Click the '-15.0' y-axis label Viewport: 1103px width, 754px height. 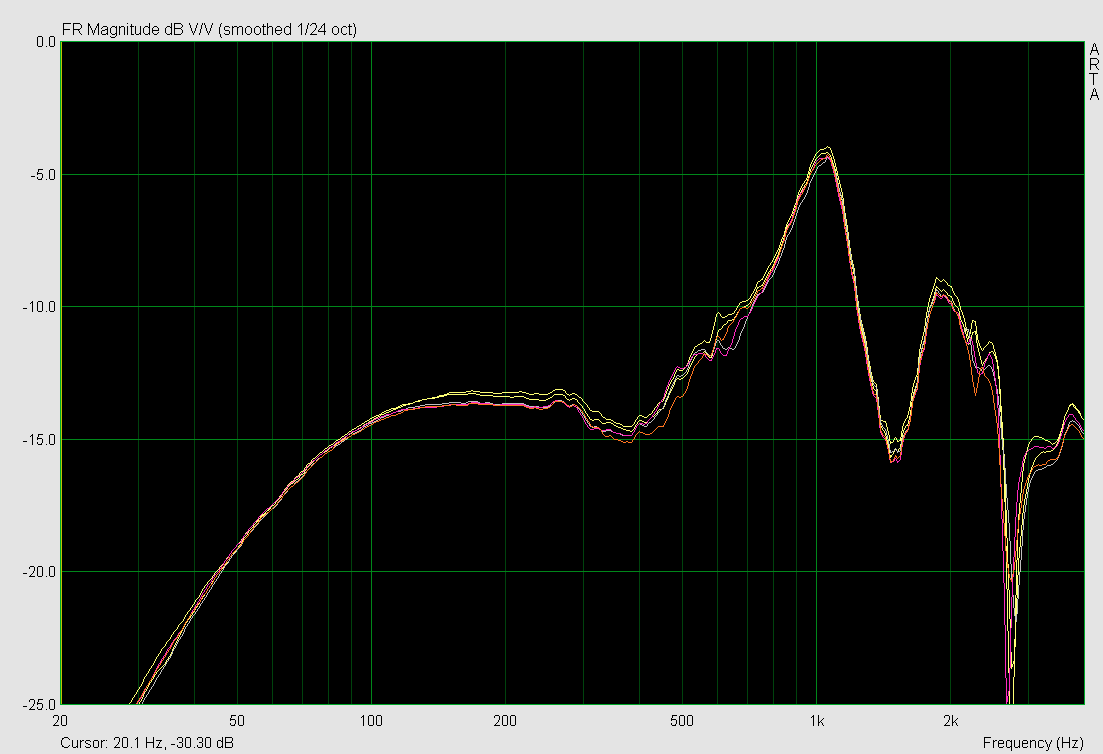tap(41, 440)
